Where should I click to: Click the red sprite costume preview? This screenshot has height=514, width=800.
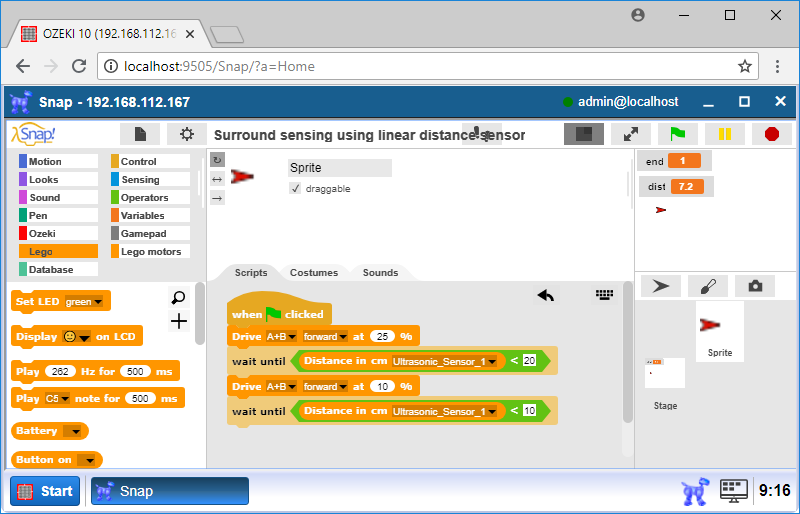[x=242, y=177]
